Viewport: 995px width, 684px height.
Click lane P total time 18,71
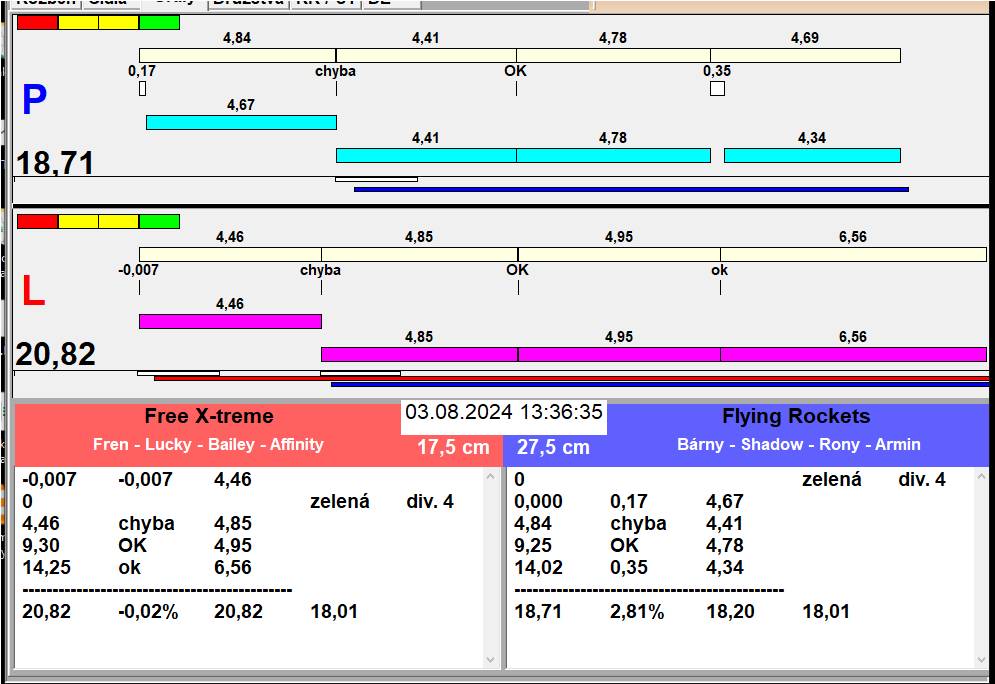[x=55, y=162]
